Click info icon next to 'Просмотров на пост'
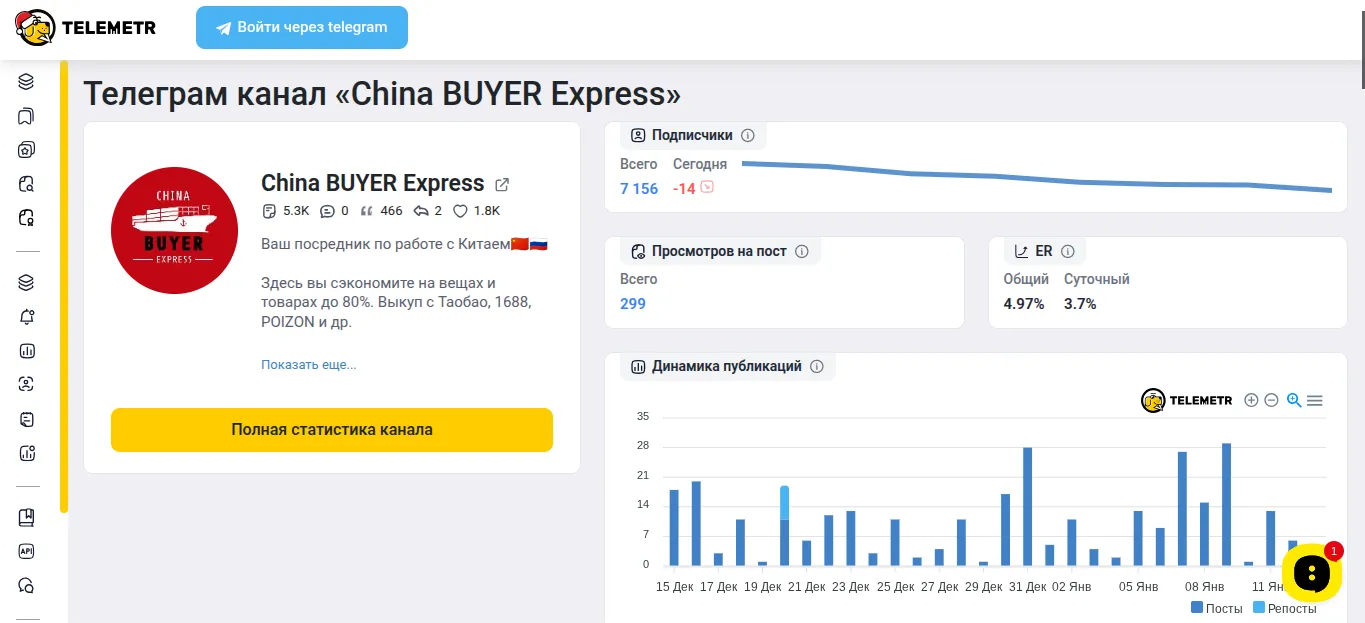Image resolution: width=1365 pixels, height=623 pixels. pyautogui.click(x=802, y=251)
